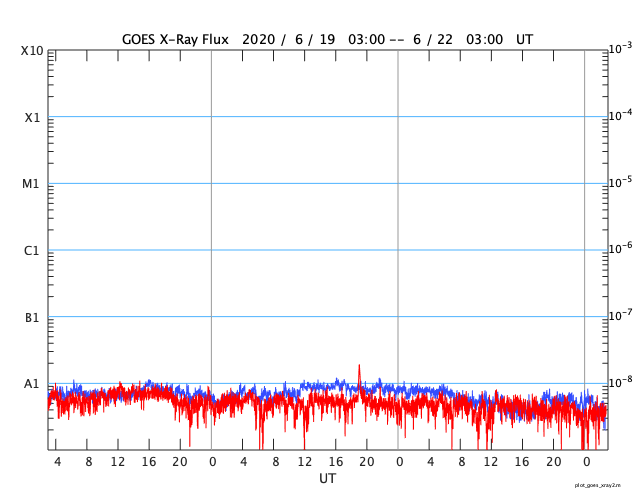Select the start date "2020 / 6 / 19" in title
Screen dimensions: 640x500
[289, 40]
